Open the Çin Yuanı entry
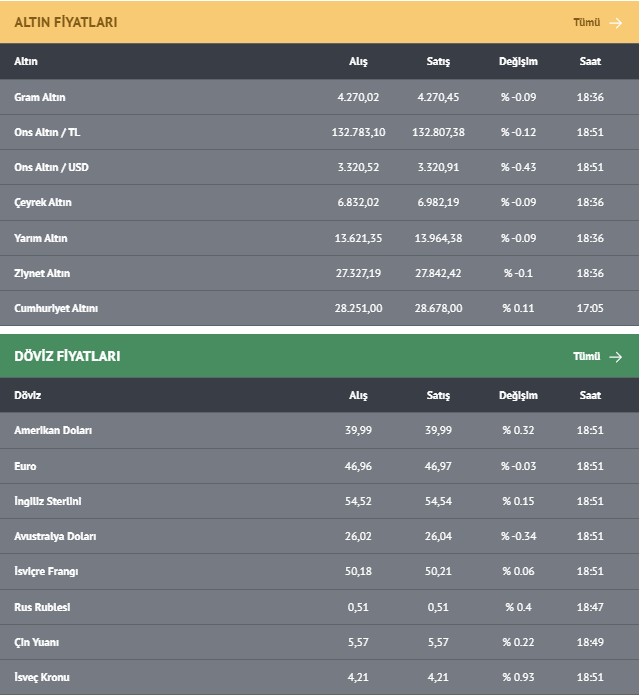 pos(320,642)
